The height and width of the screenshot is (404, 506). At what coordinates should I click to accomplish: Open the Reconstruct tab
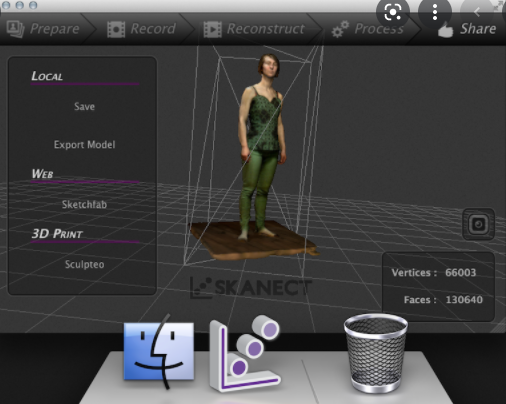(x=254, y=29)
